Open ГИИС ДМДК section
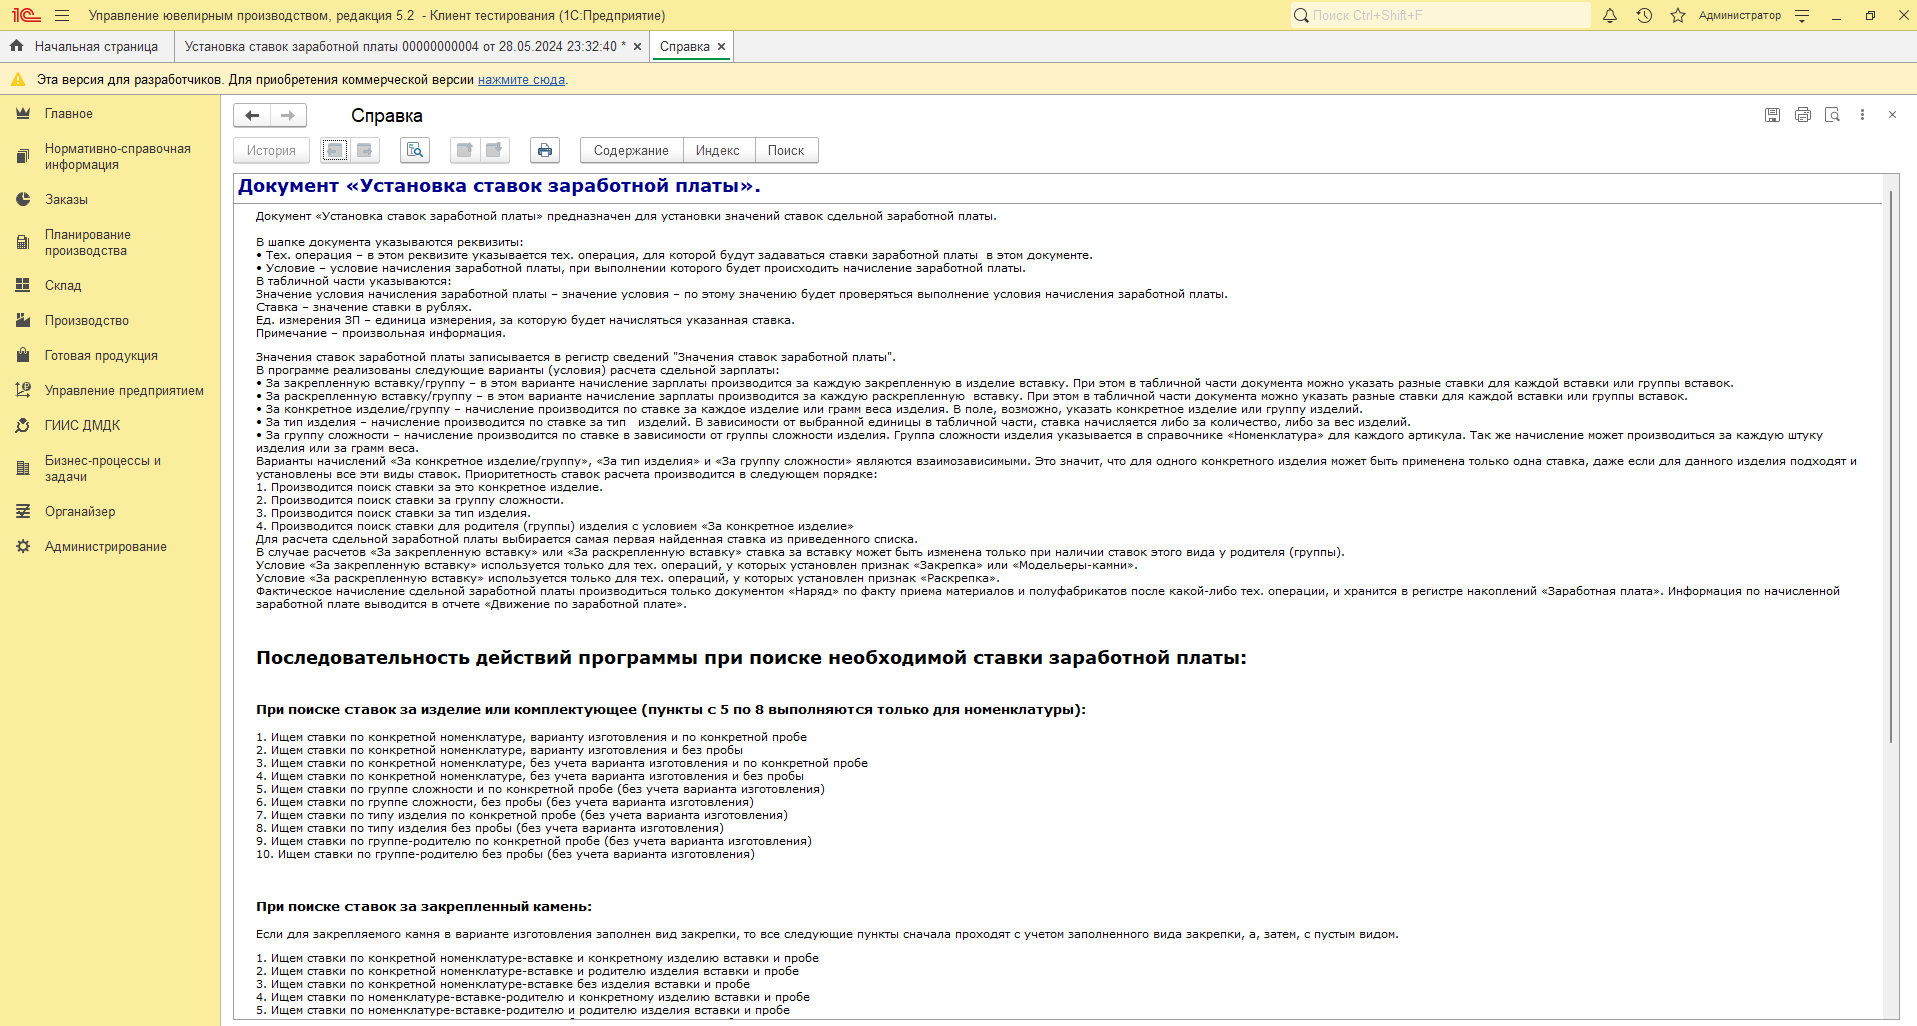Screen dimensions: 1917x1026 pyautogui.click(x=110, y=426)
